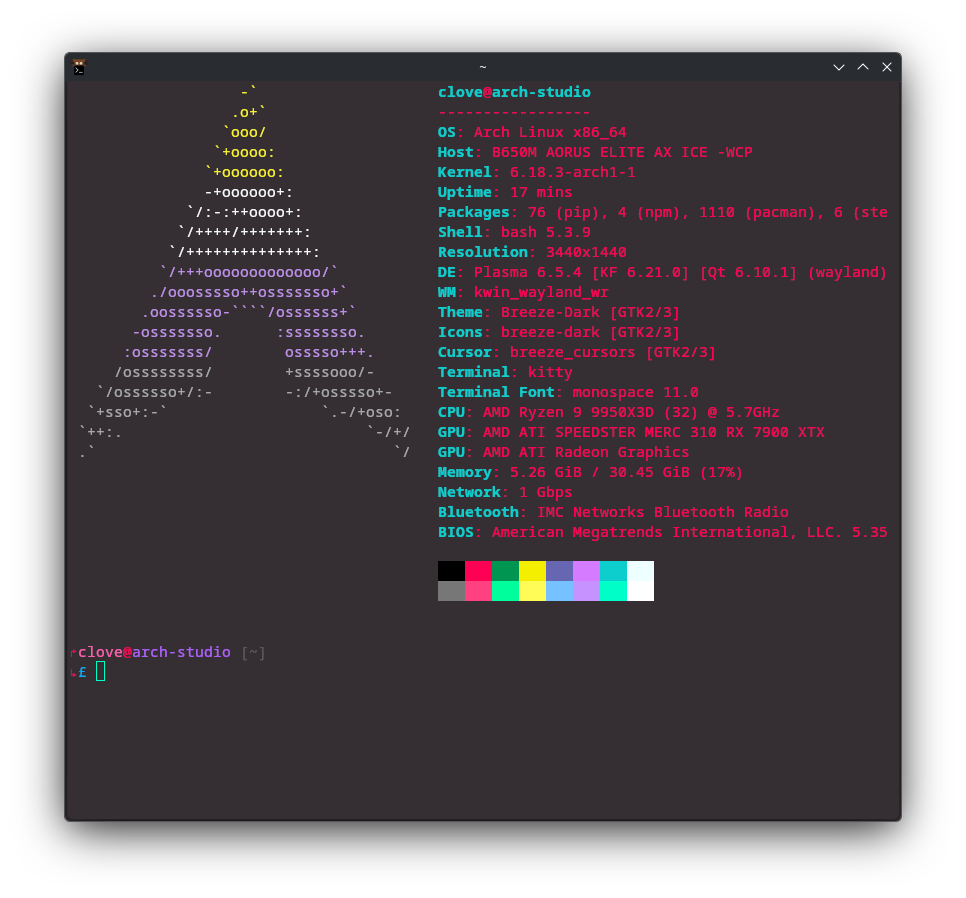Select the pure white swatch in bottom row

640,591
